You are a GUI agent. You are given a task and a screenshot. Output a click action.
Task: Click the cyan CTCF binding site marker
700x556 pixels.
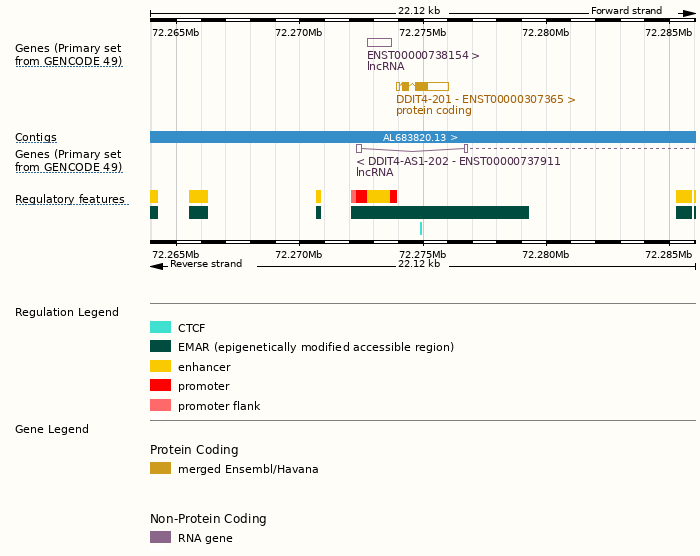point(421,228)
